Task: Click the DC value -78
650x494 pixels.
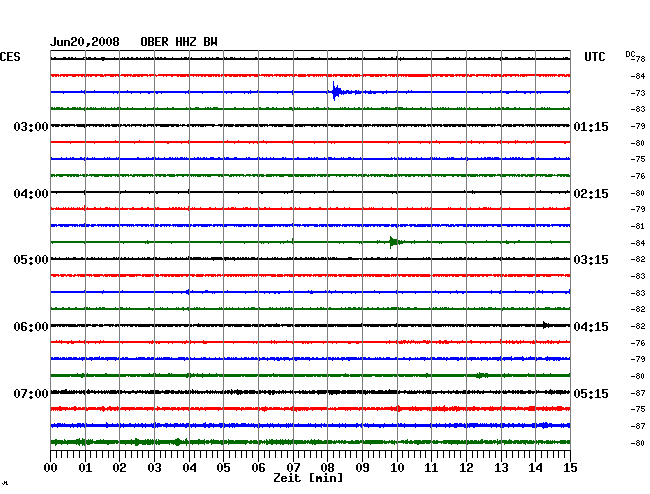Action: coord(639,59)
